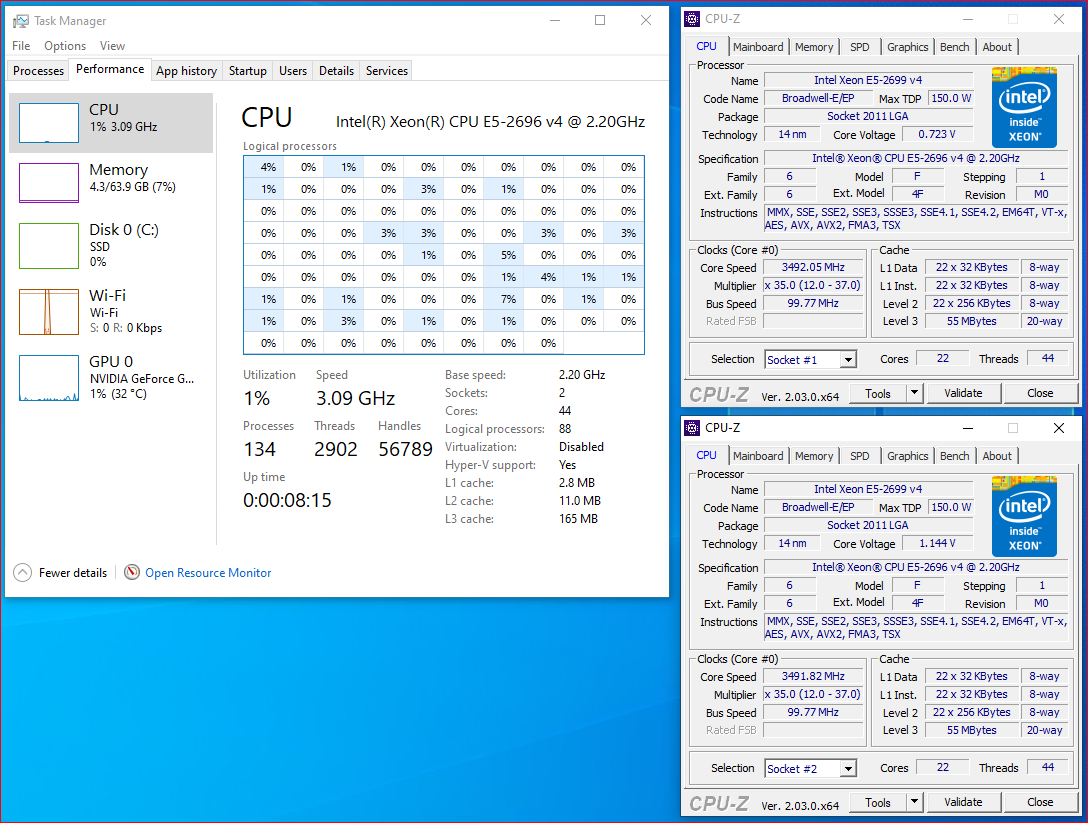This screenshot has height=823, width=1088.
Task: Click the Validate button in top CPU-Z
Action: [x=962, y=393]
